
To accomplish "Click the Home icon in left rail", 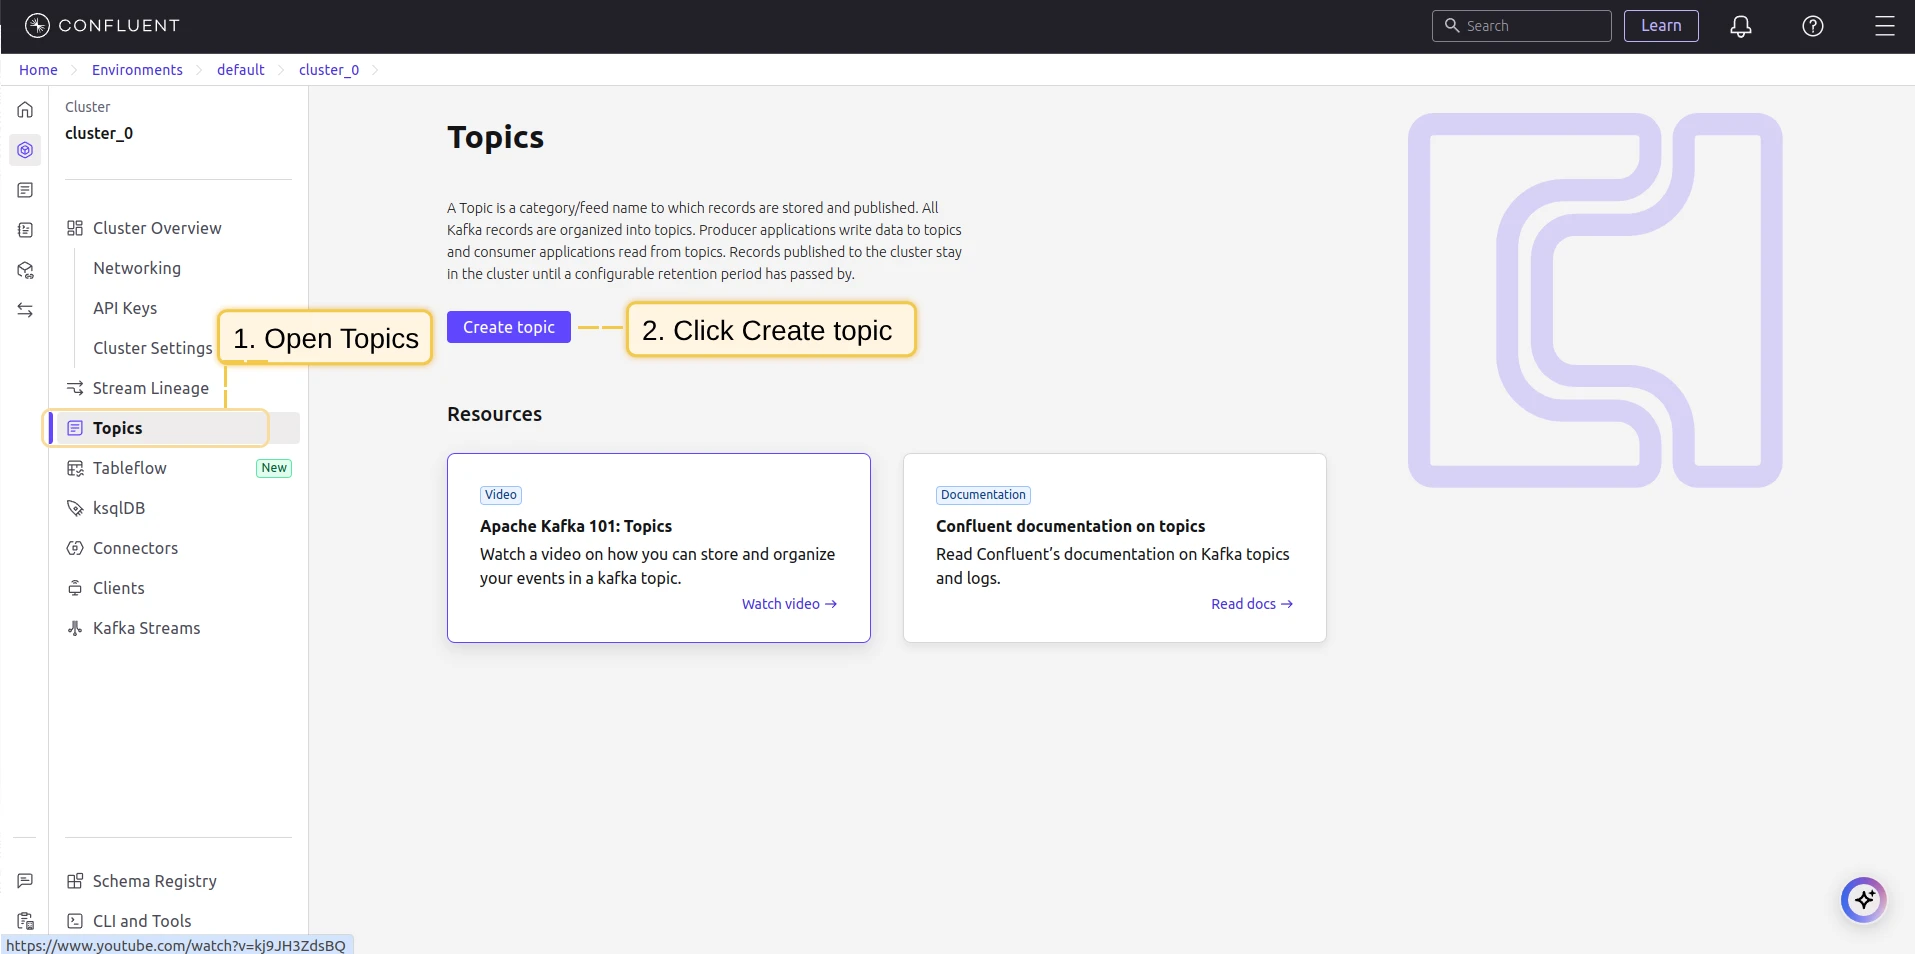I will [25, 110].
